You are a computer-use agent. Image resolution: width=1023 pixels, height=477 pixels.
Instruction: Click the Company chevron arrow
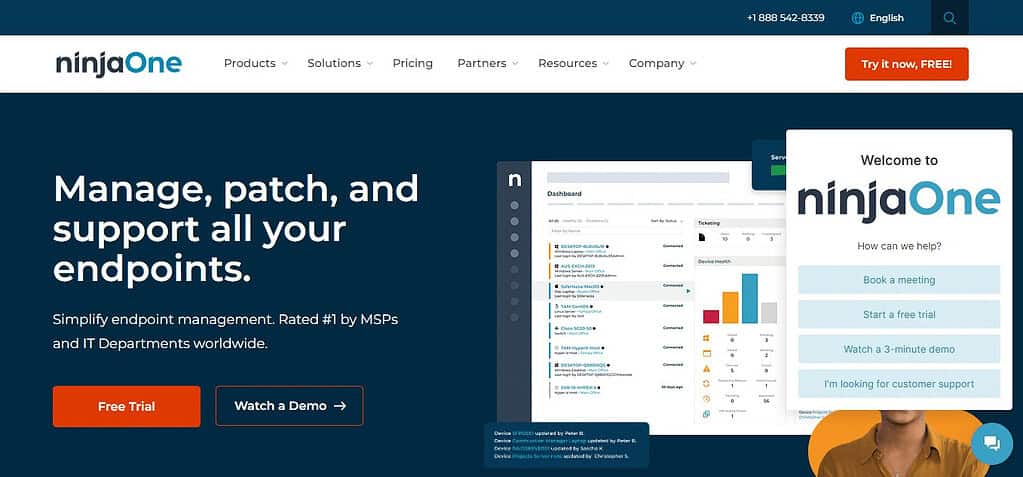pyautogui.click(x=692, y=64)
